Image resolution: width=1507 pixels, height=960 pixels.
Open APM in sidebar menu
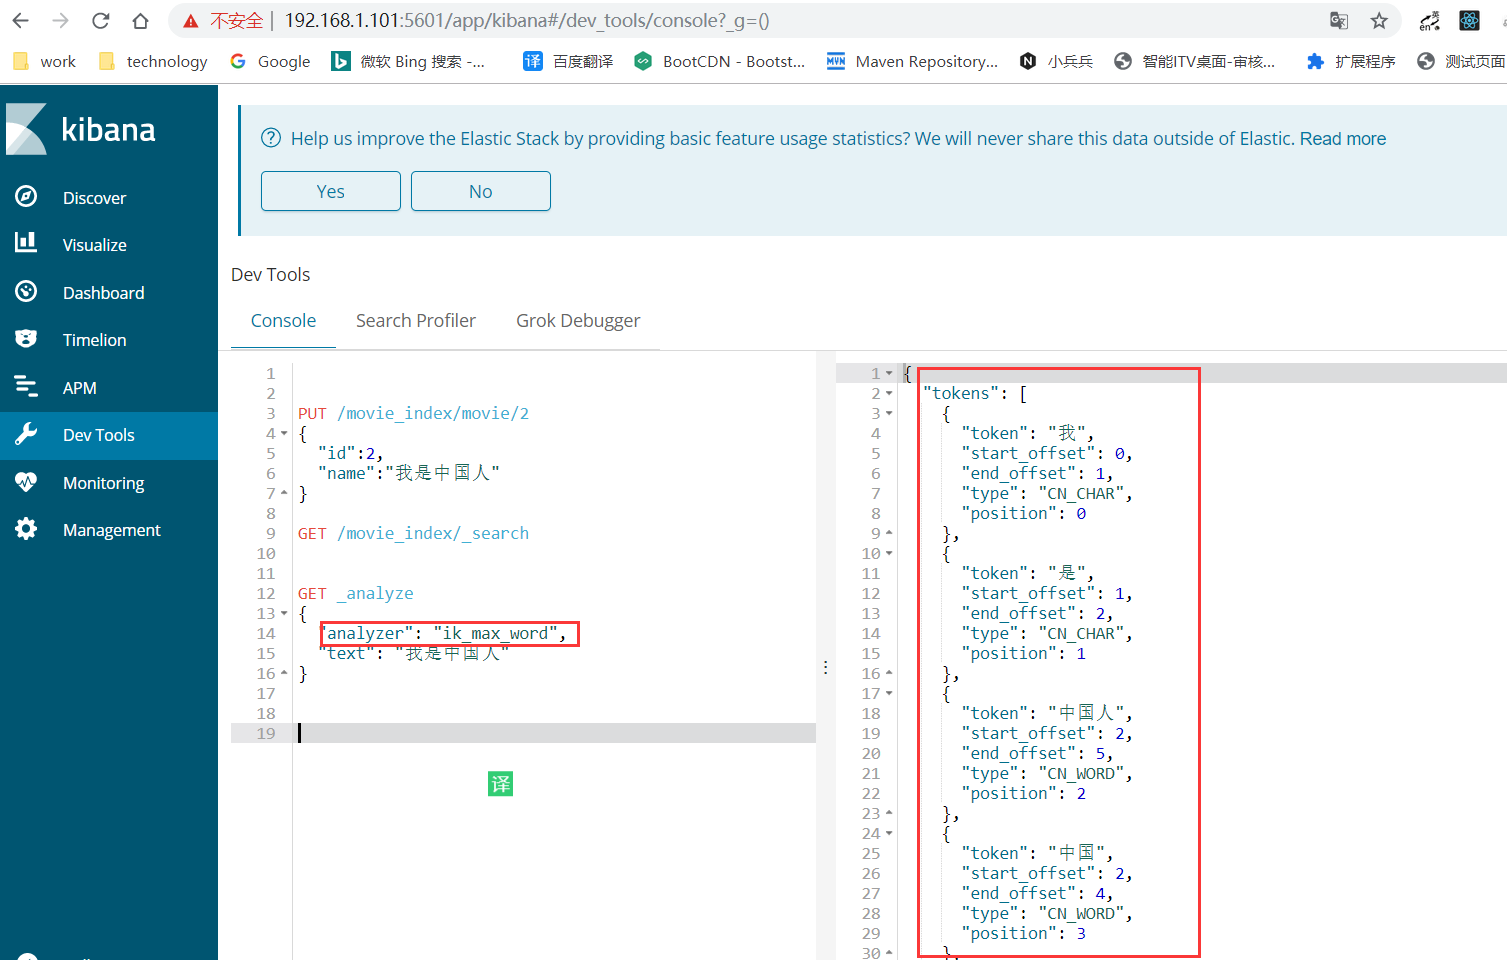79,388
